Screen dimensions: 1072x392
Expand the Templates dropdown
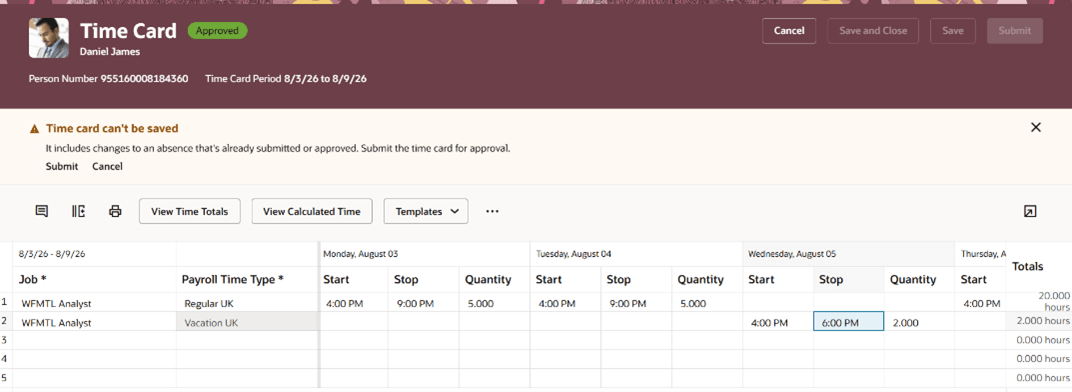(x=426, y=211)
